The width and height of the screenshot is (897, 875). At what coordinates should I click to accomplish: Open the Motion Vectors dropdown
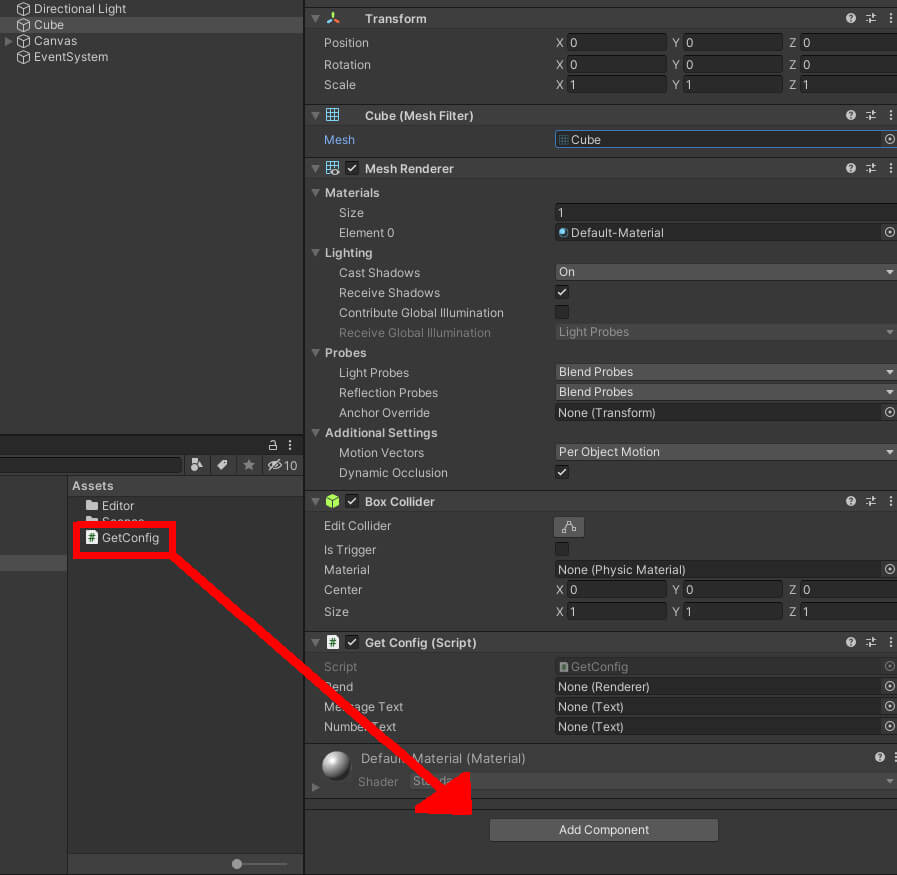(x=725, y=452)
